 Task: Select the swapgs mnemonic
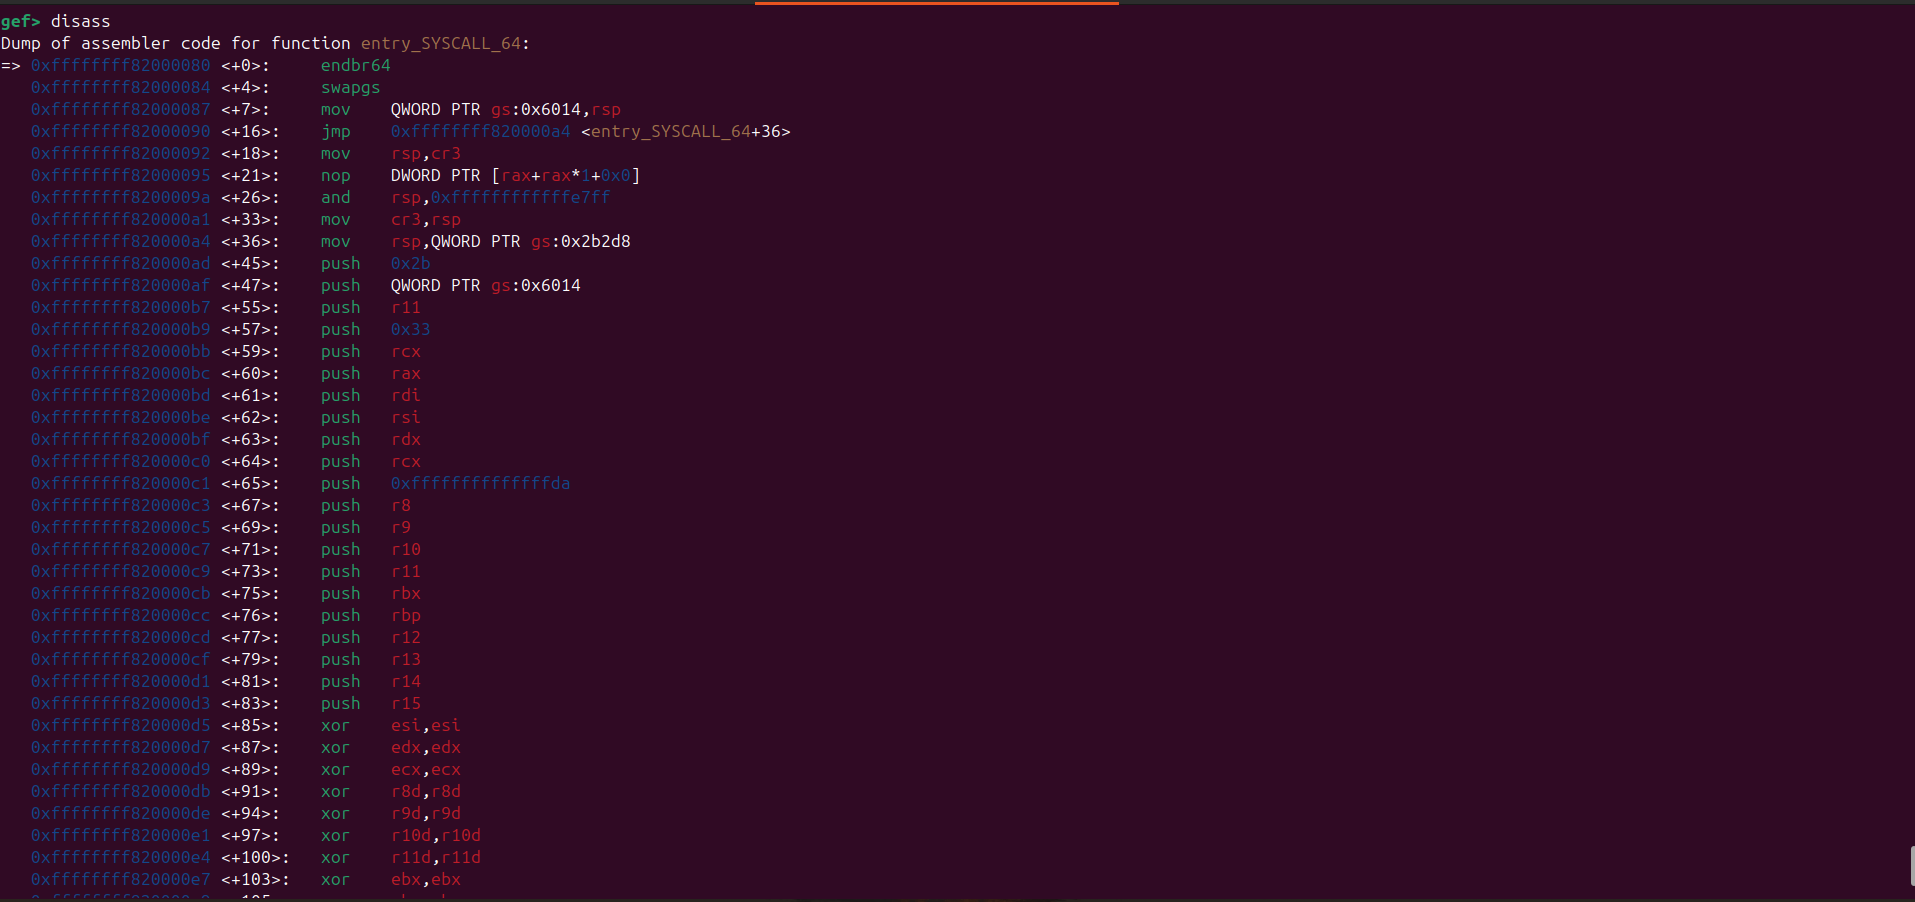tap(350, 87)
